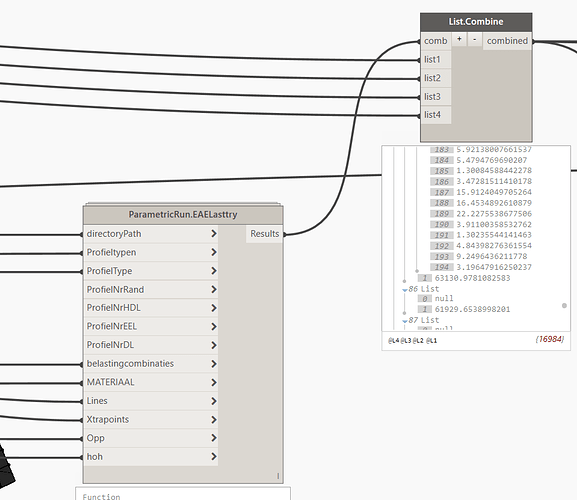Click the belastingcombinaties input label
Viewport: 577px width, 500px height.
click(x=130, y=364)
